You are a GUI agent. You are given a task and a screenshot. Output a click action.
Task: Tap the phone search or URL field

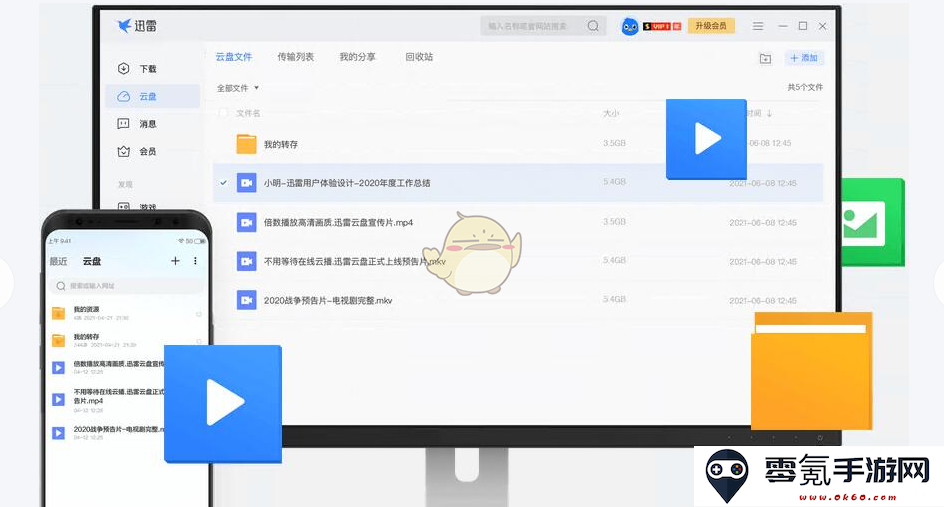pyautogui.click(x=126, y=286)
